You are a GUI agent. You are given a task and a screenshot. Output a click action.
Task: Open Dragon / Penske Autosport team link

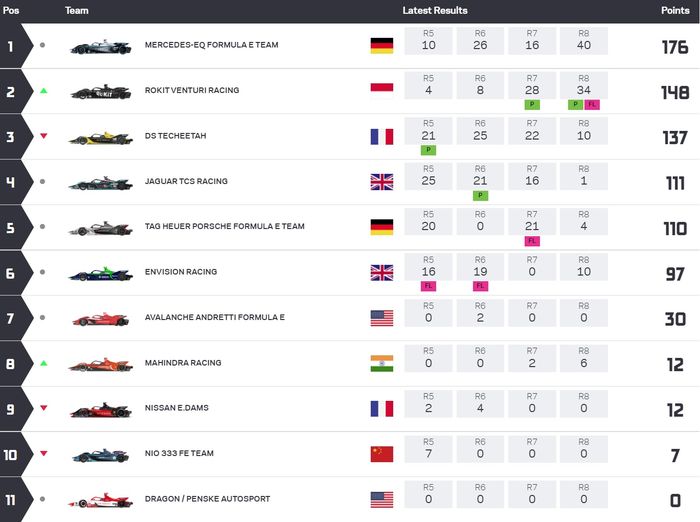[x=207, y=499]
